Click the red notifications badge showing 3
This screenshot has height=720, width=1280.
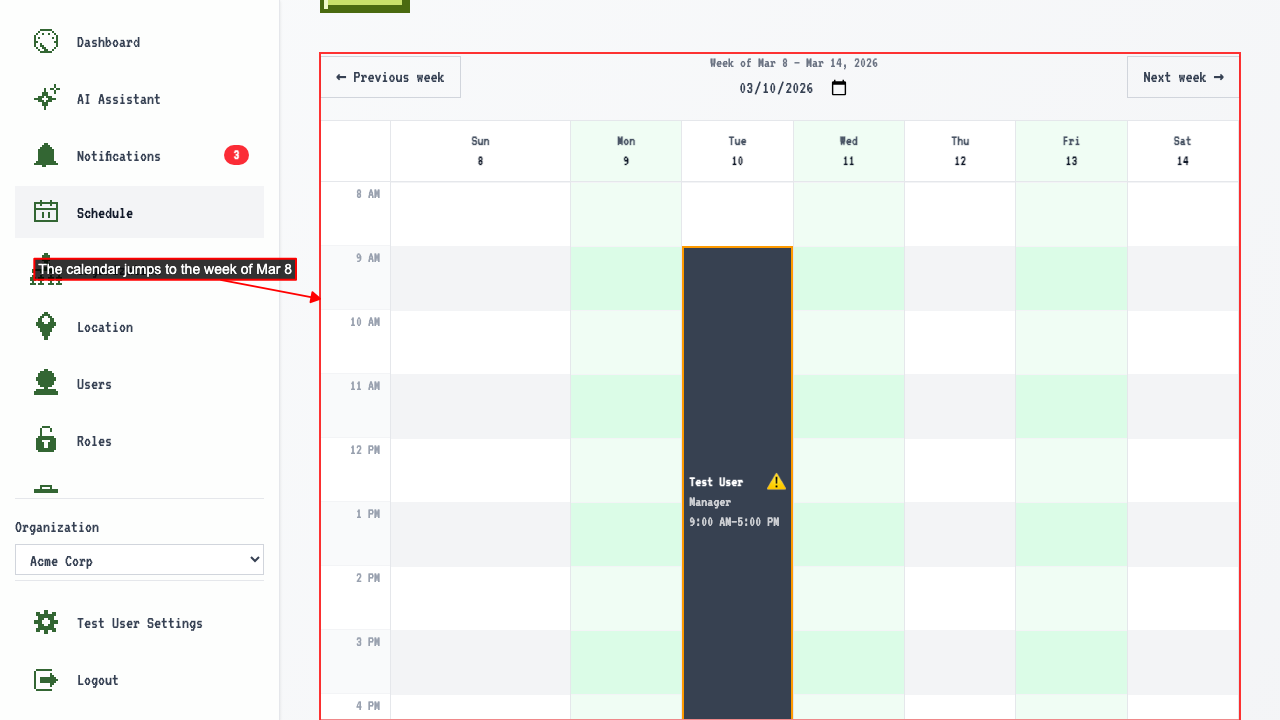click(x=236, y=155)
